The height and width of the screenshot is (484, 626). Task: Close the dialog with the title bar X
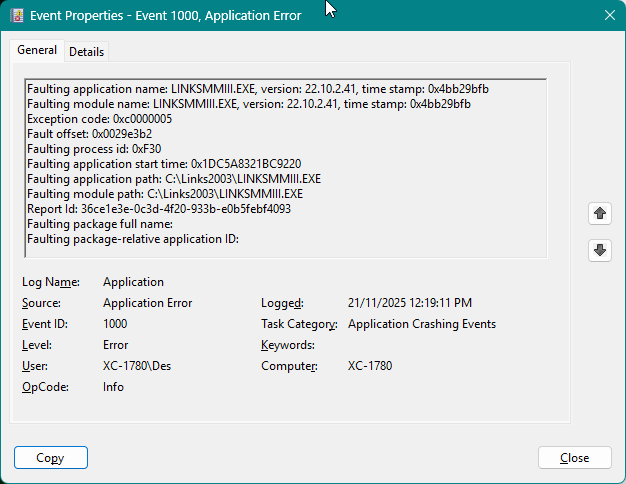coord(609,15)
